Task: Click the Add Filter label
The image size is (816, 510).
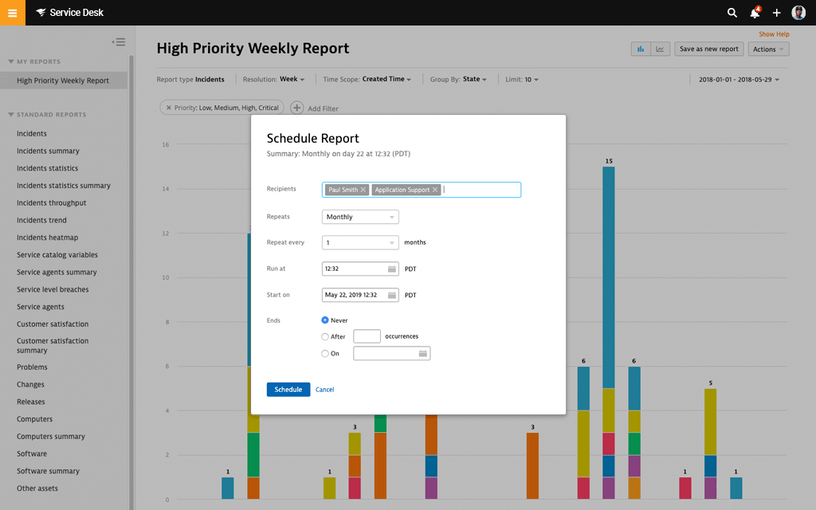Action: (x=323, y=108)
